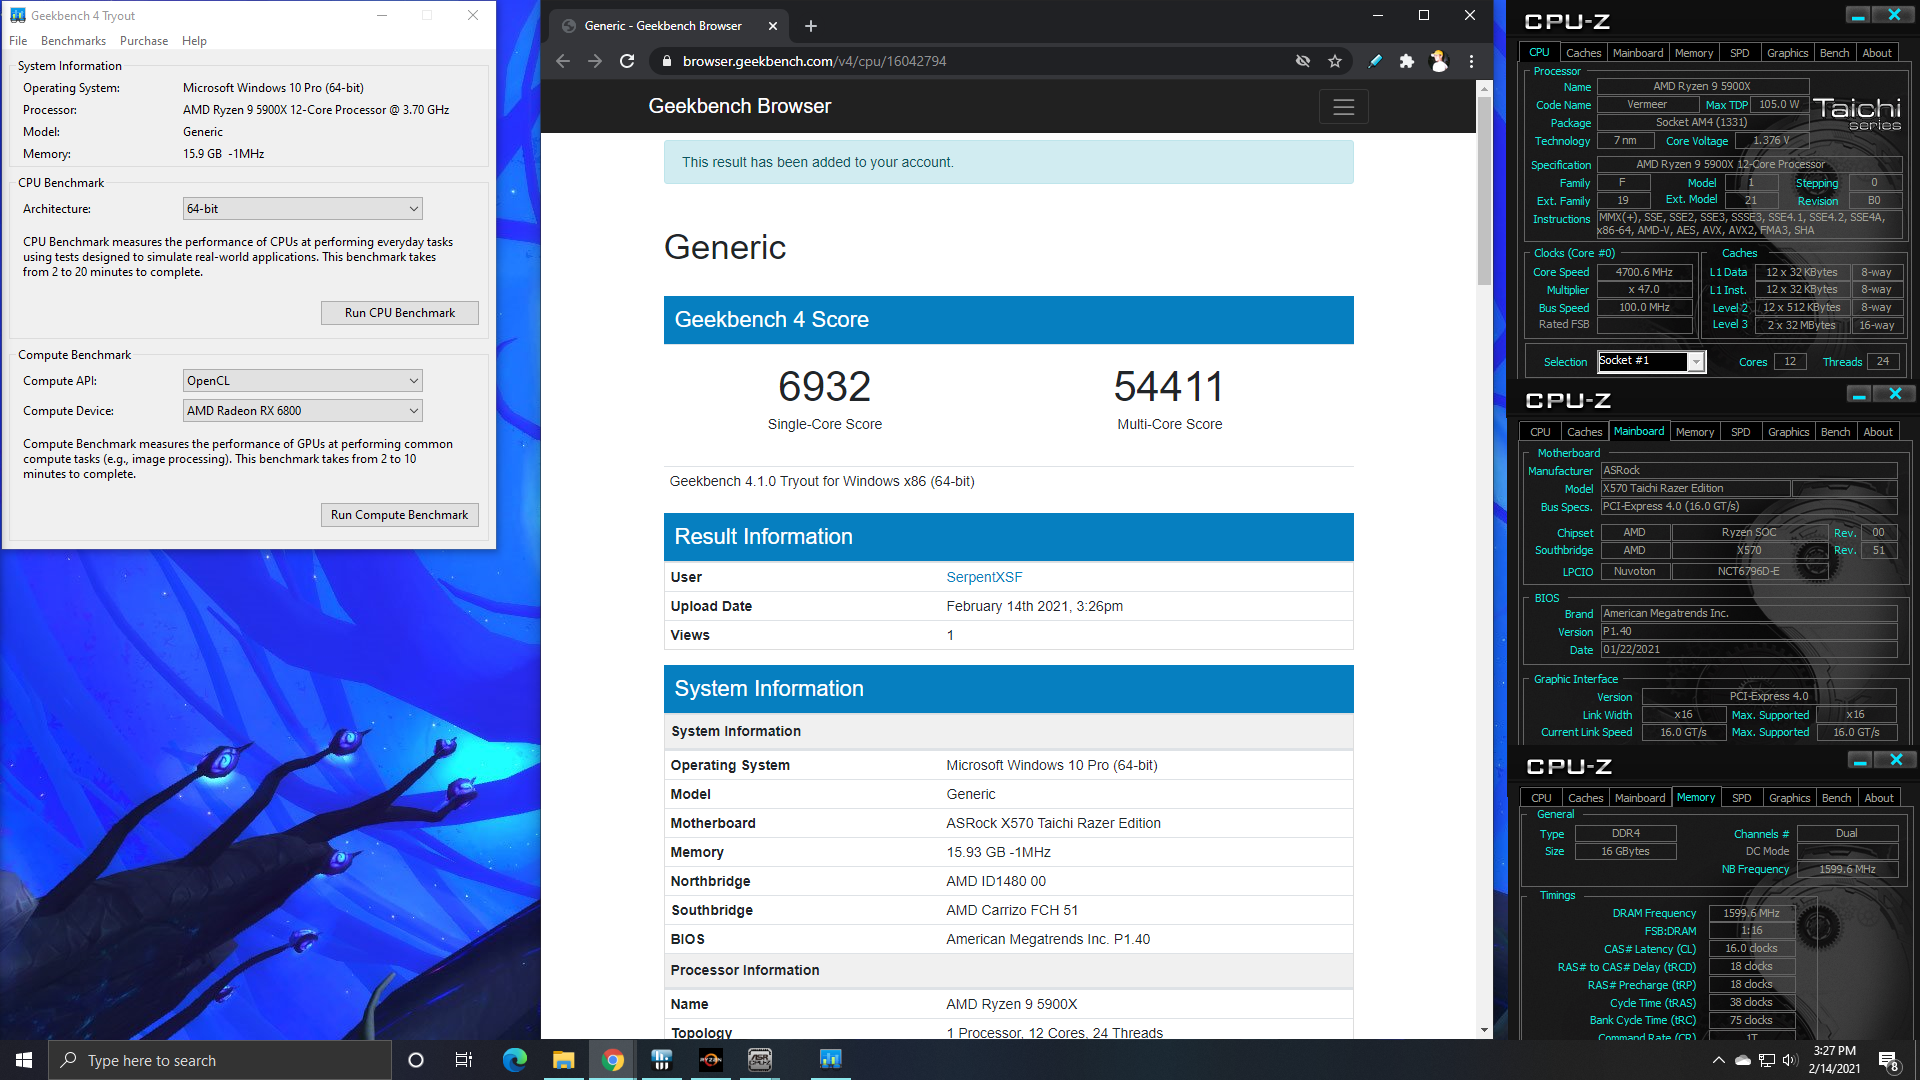Open the Benchmarks menu in Geekbench 4
This screenshot has width=1920, height=1080.
73,41
